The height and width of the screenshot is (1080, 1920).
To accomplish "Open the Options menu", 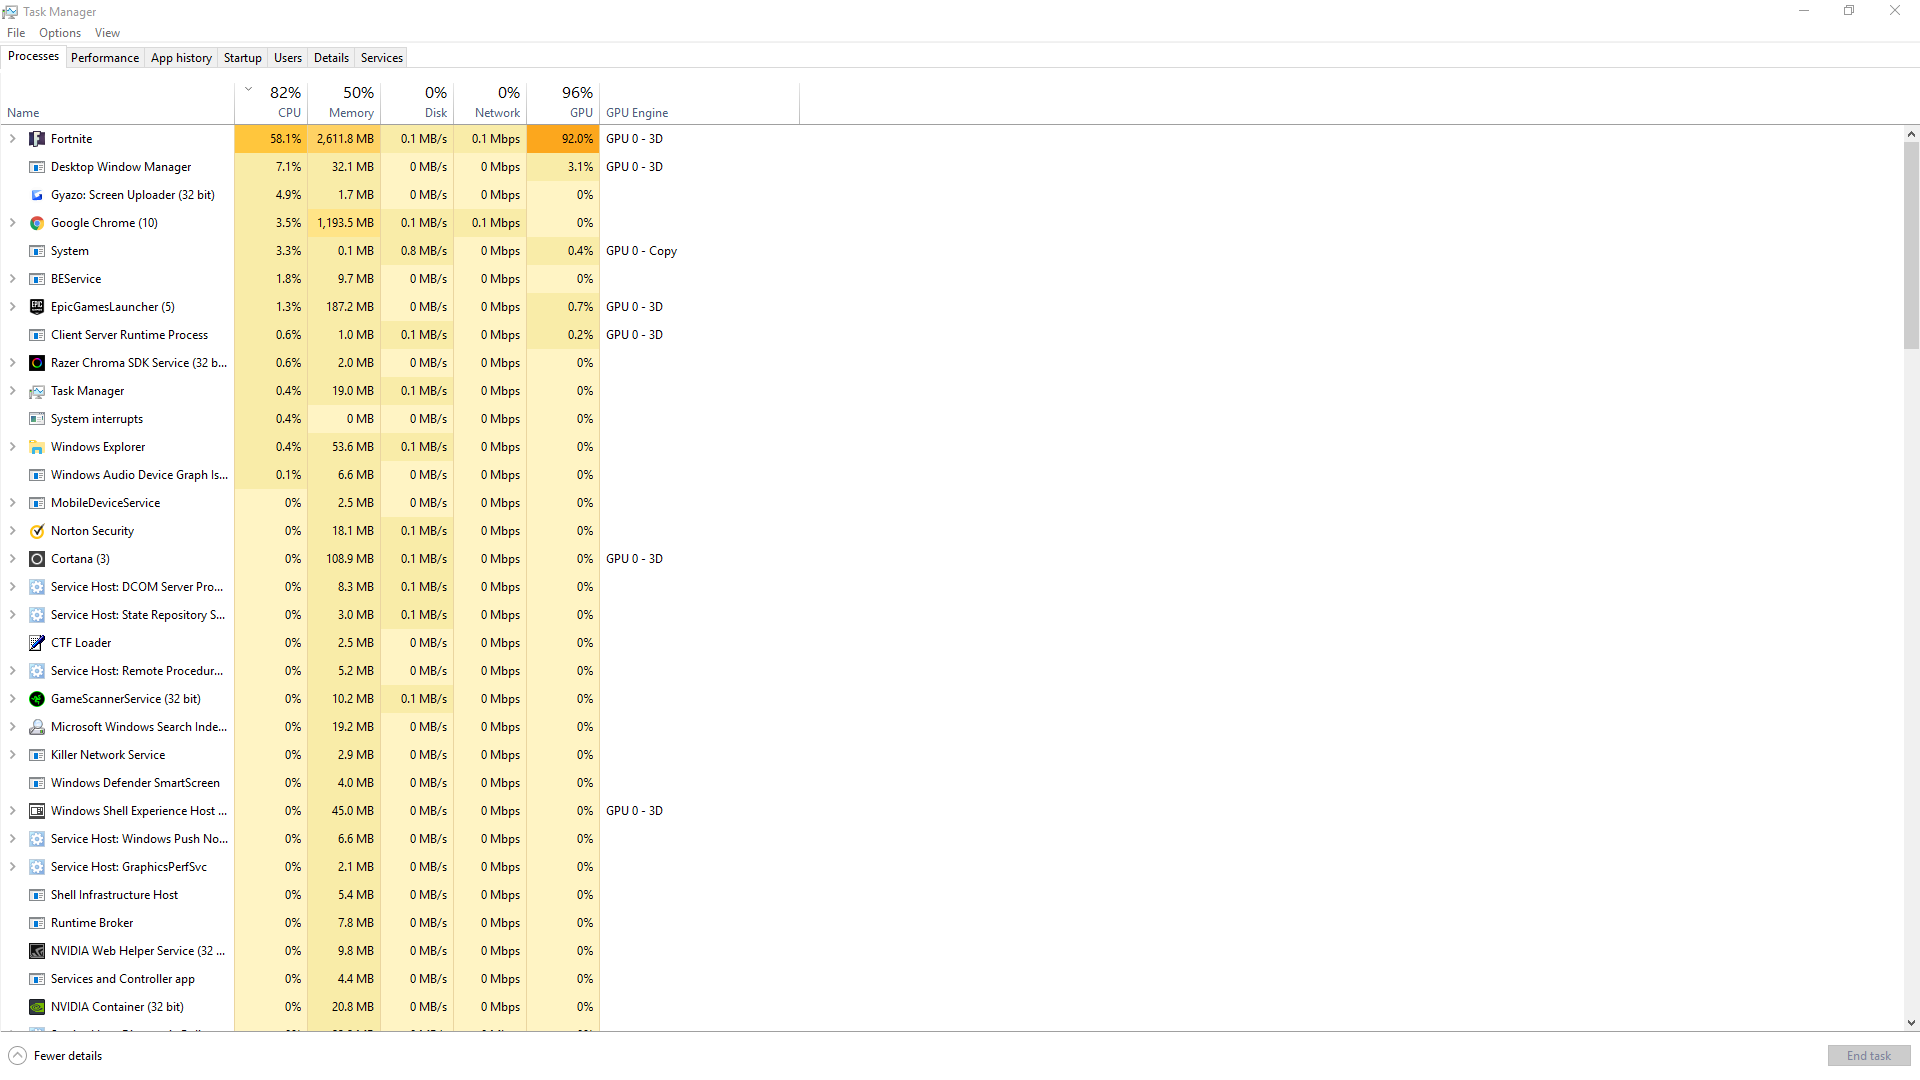I will pyautogui.click(x=60, y=33).
